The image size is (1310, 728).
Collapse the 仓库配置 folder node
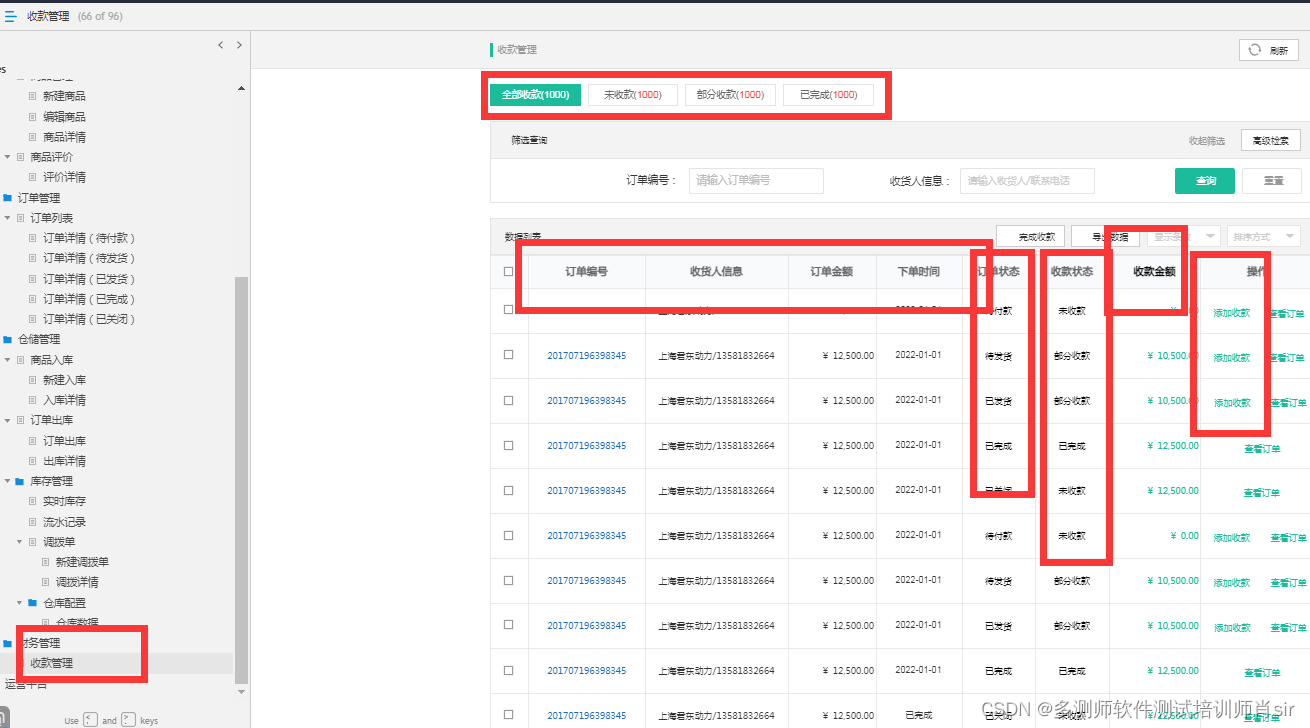pyautogui.click(x=20, y=603)
